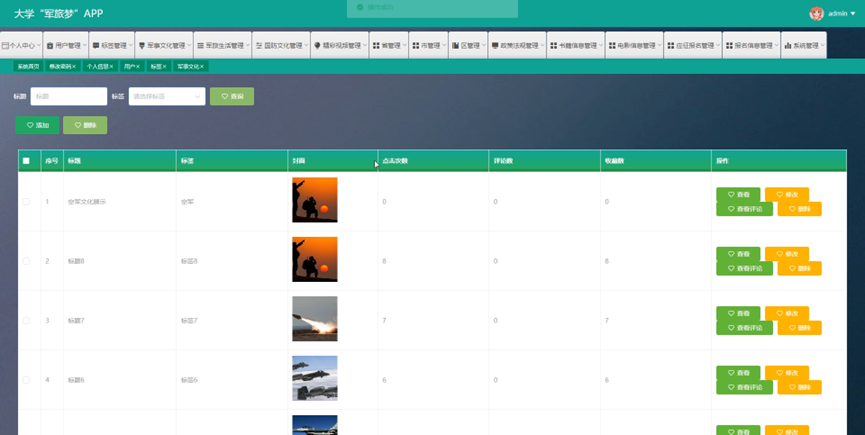Click the 标签管理 menu icon
This screenshot has height=435, width=865.
[95, 46]
